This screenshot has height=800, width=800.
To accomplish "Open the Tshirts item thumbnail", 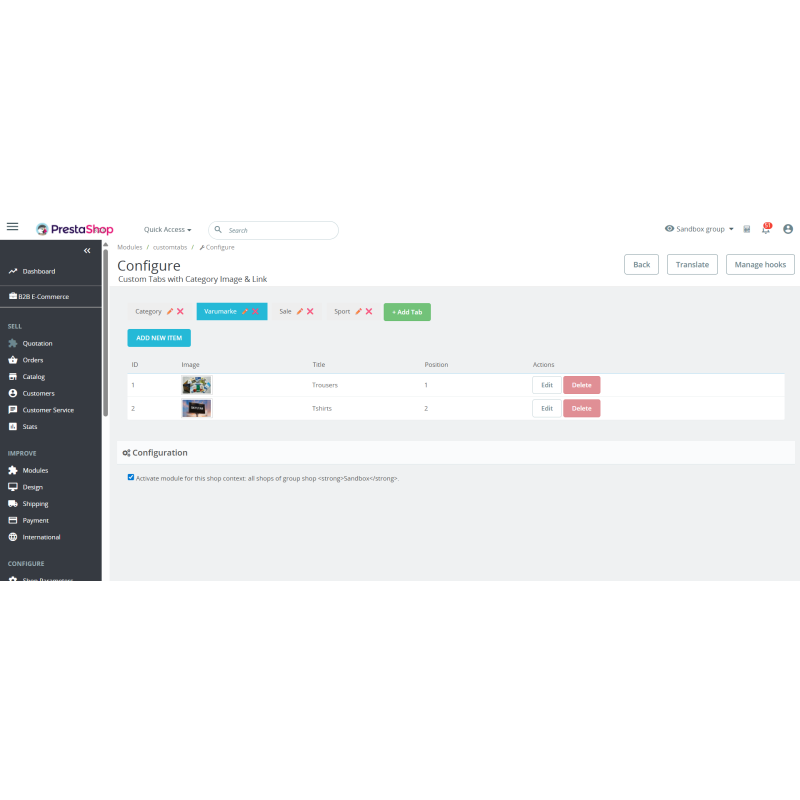I will (x=196, y=408).
